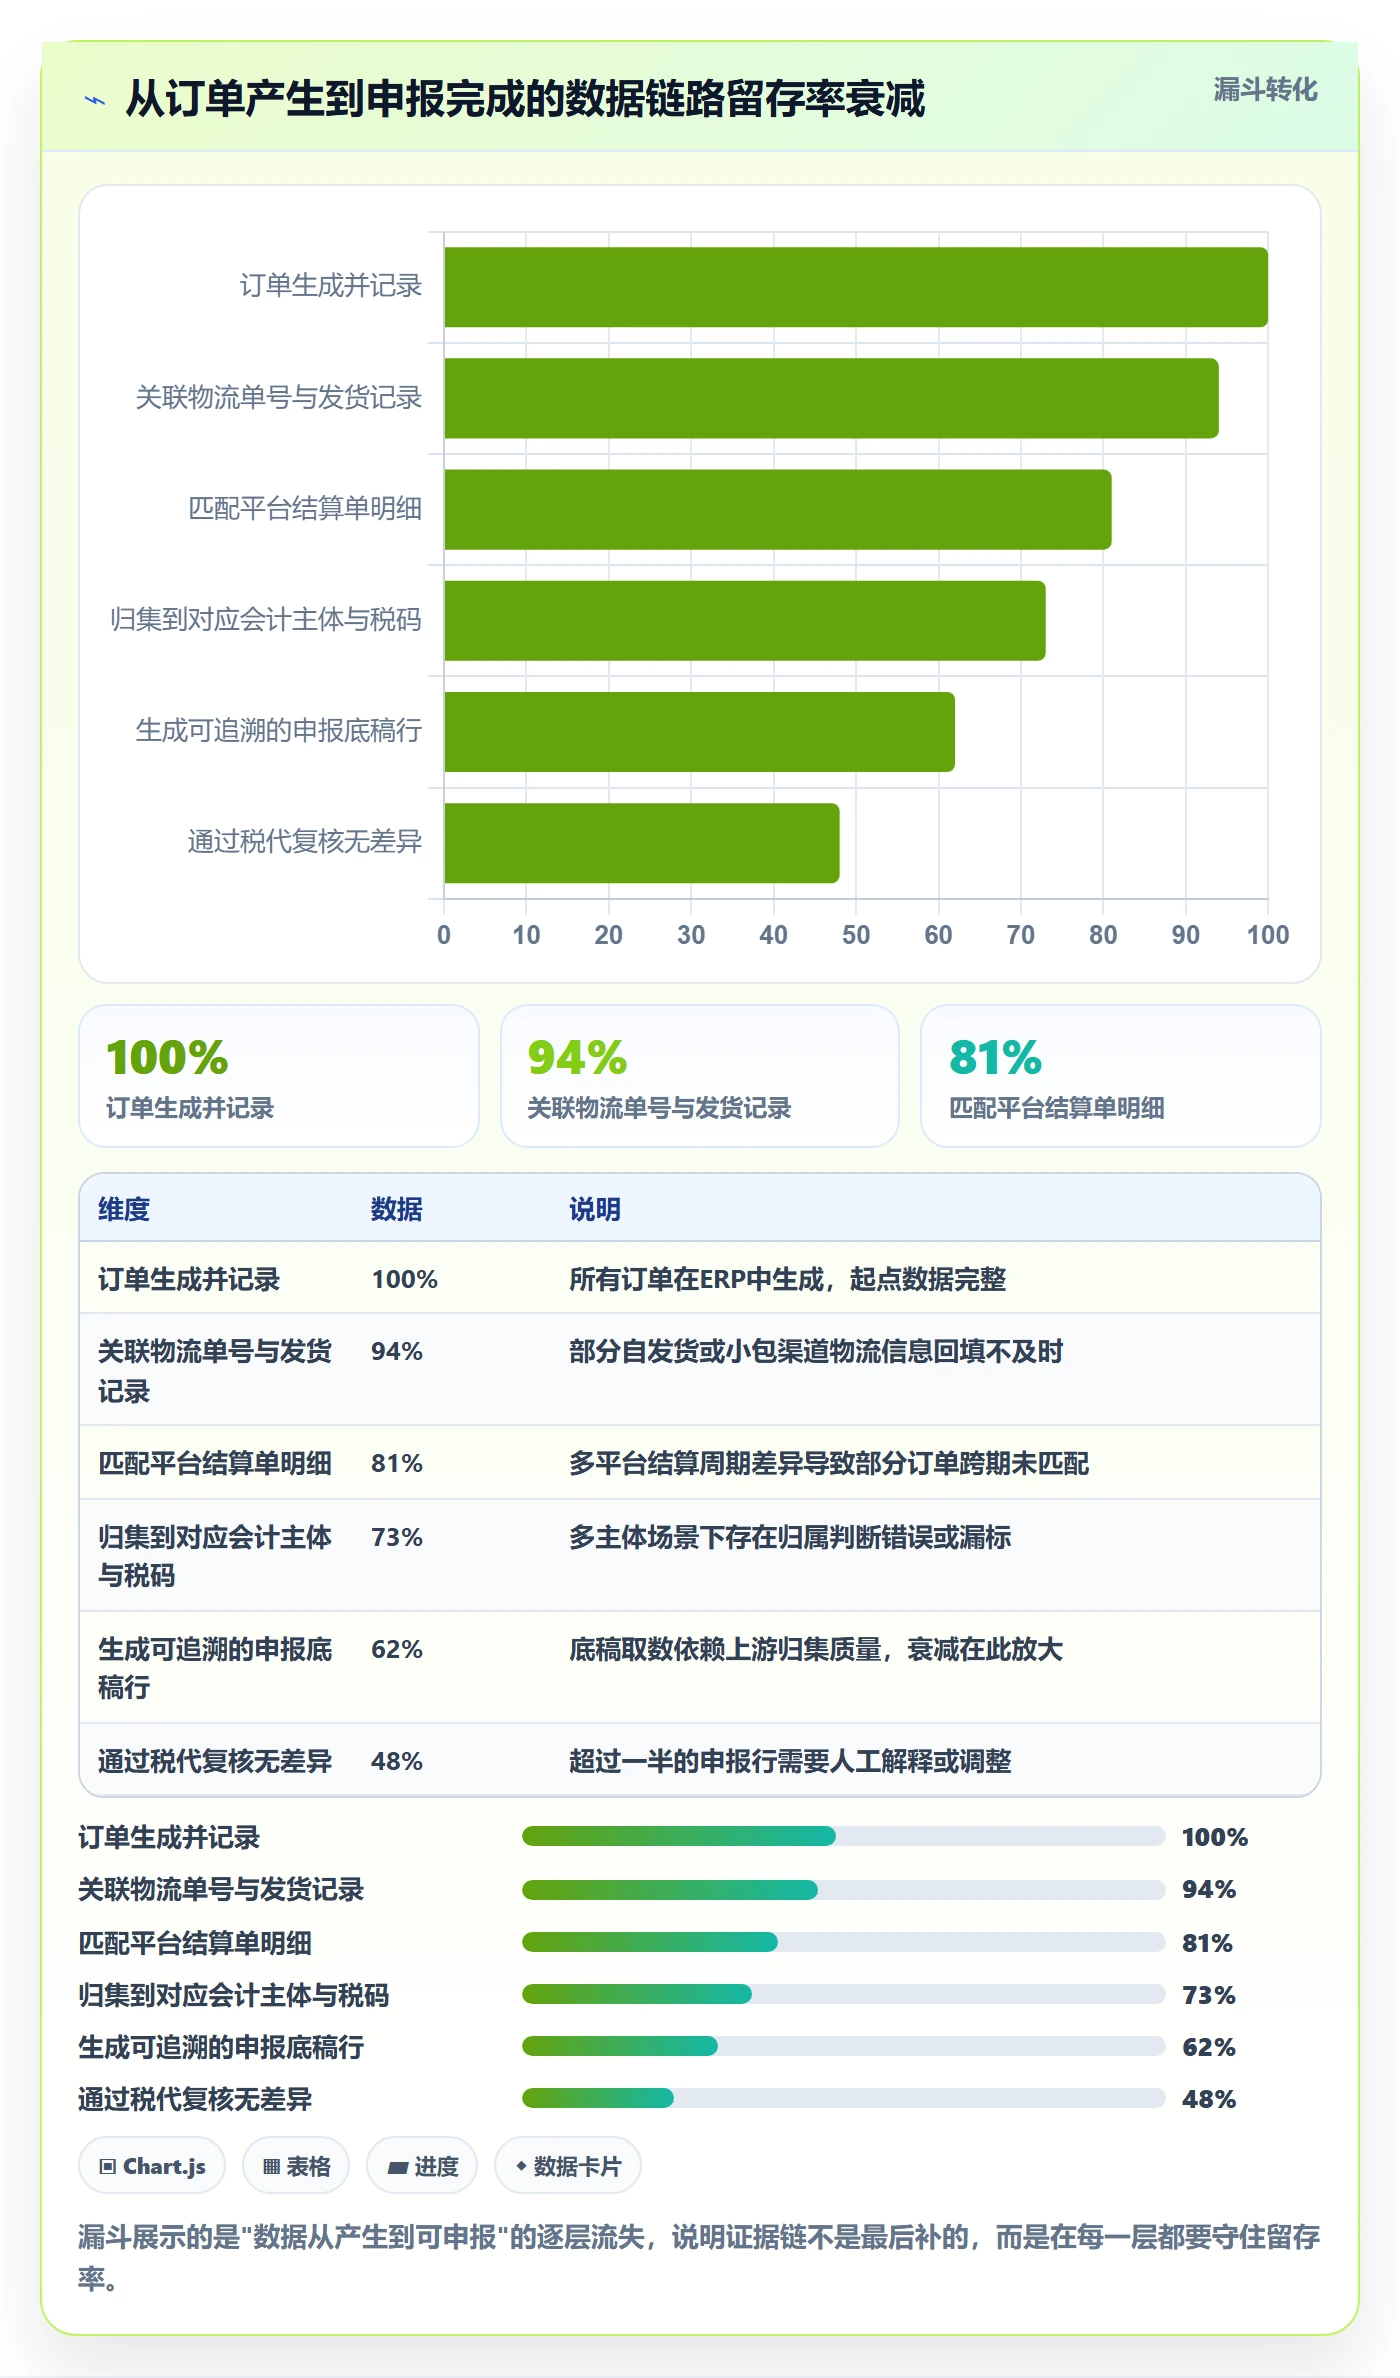
Task: Click the 81% progress bar
Action: click(844, 1942)
